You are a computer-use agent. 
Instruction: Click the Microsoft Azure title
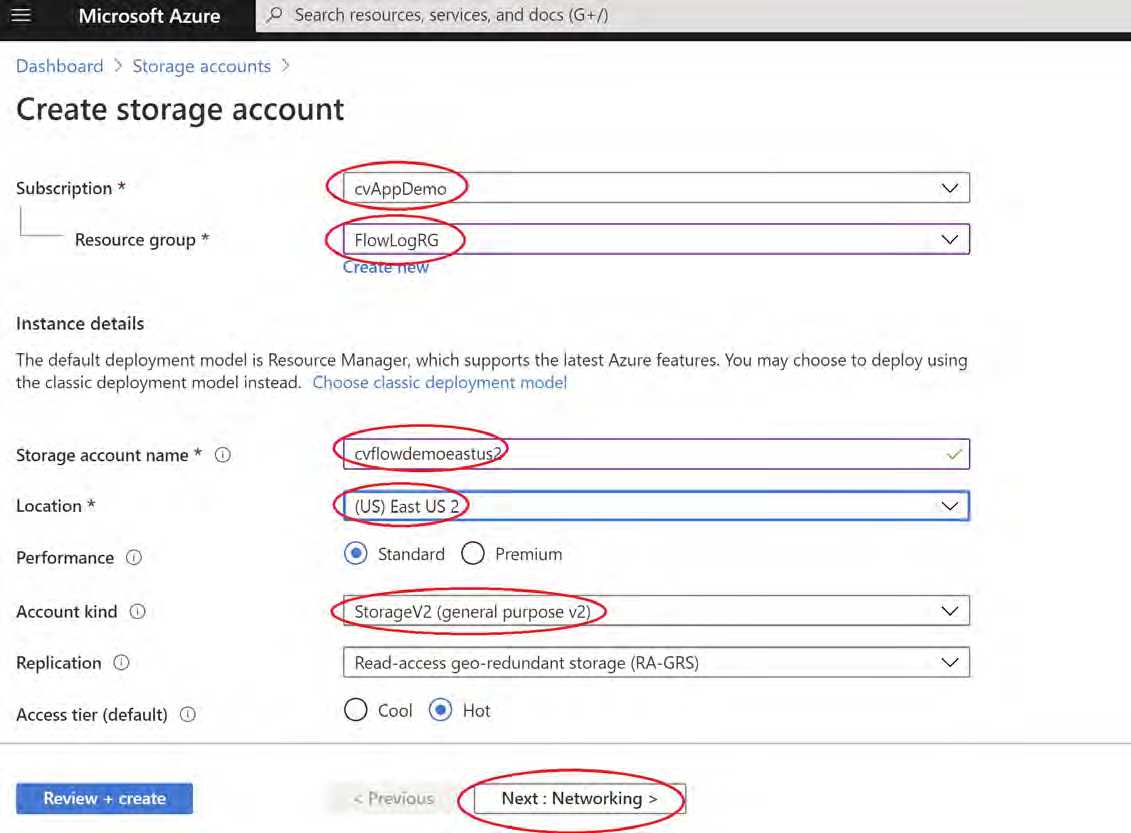149,16
